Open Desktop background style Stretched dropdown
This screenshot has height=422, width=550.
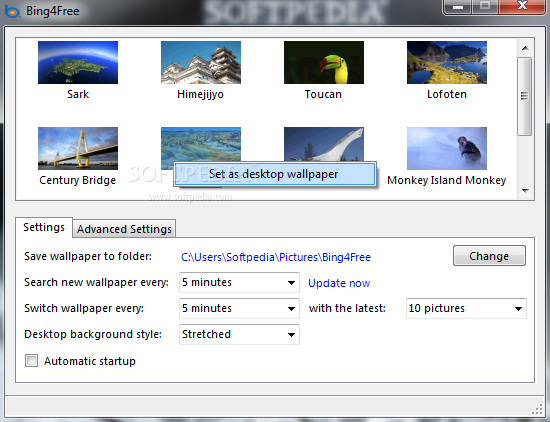point(239,334)
